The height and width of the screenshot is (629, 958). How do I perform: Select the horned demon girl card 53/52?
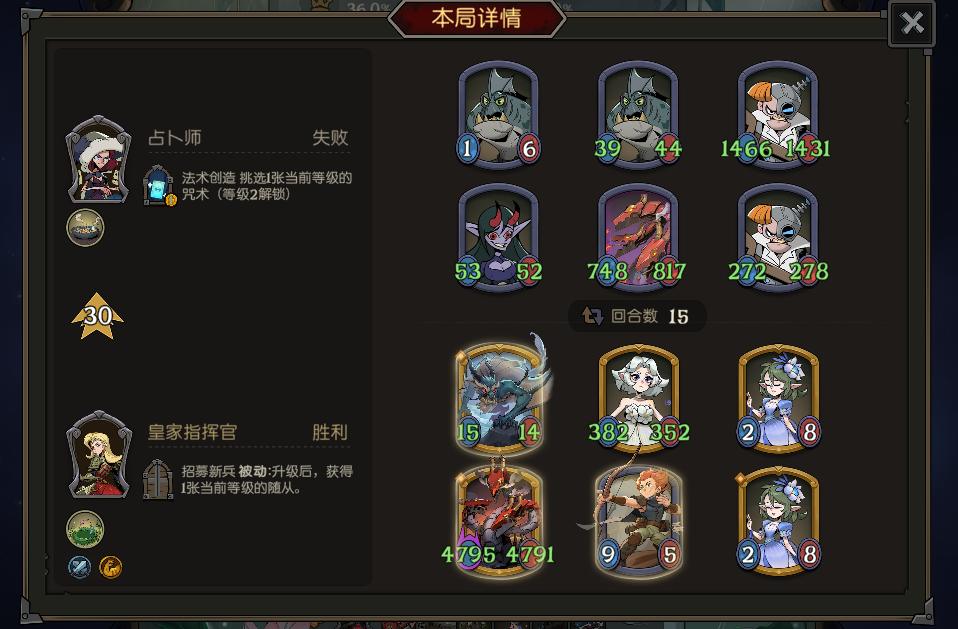point(499,238)
